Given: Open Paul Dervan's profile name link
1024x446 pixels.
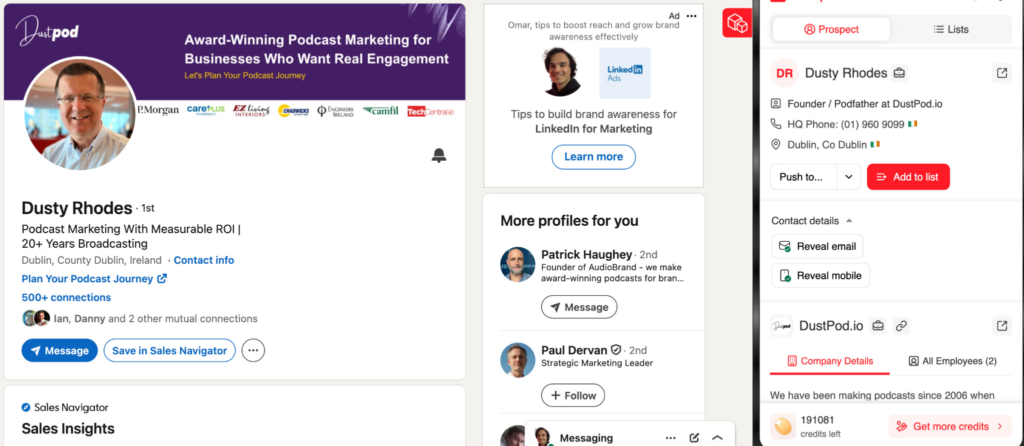Looking at the screenshot, I should pos(574,350).
